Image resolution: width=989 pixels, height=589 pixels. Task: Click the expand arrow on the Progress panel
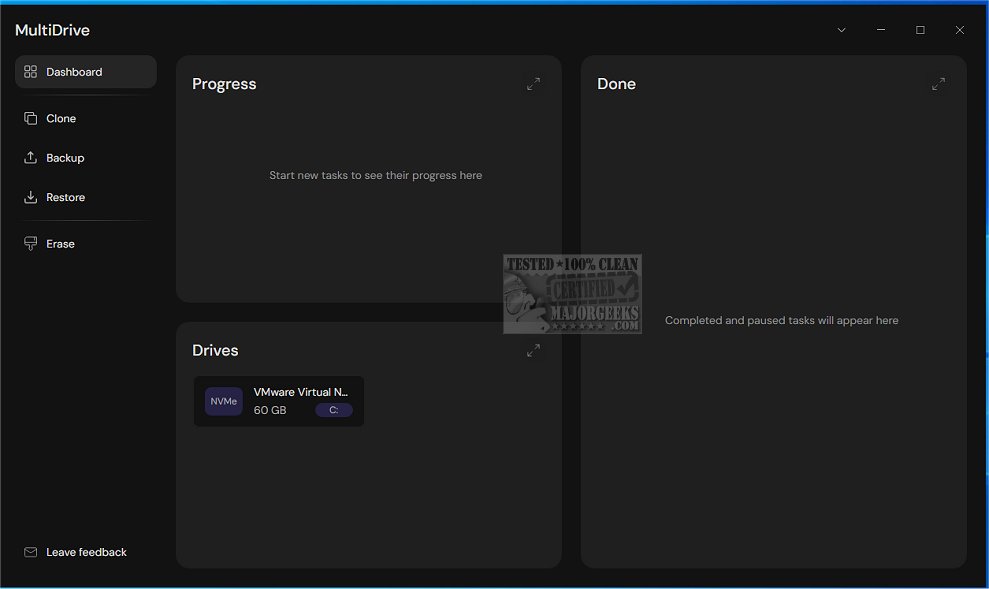(x=533, y=84)
